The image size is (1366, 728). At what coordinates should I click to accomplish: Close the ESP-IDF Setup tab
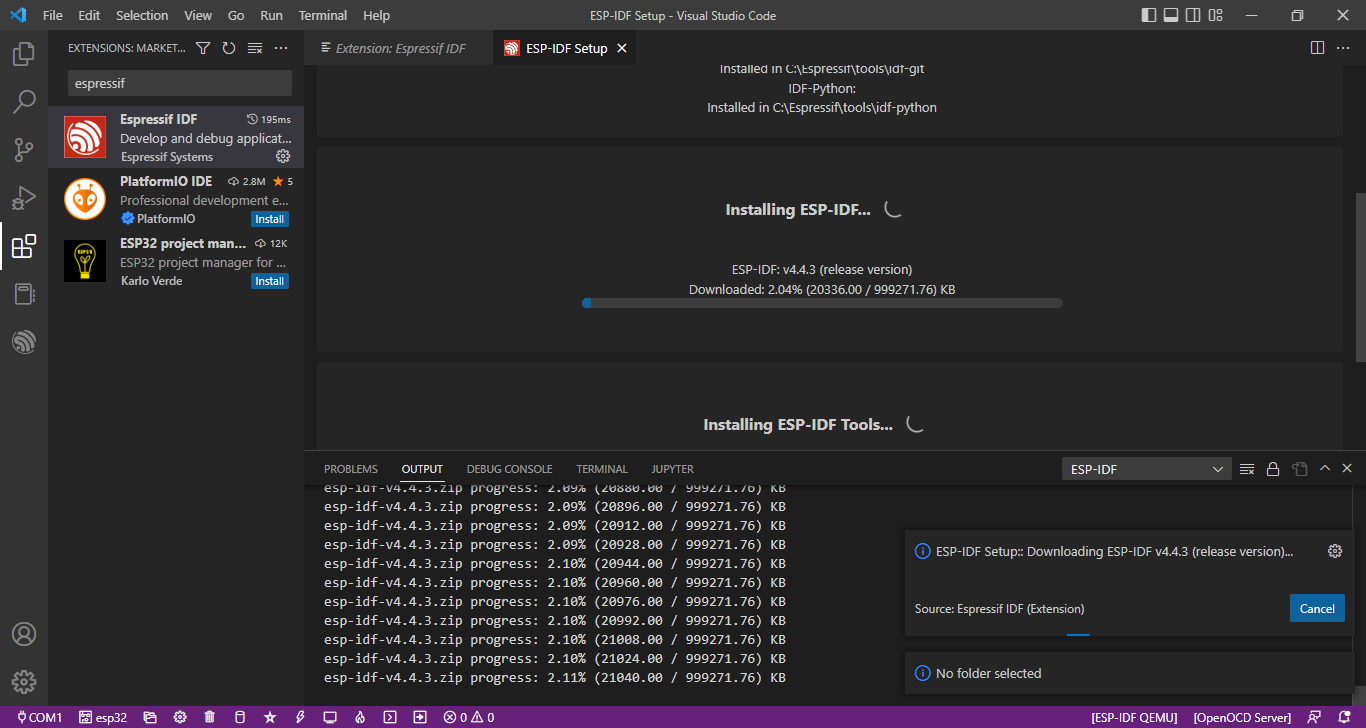622,48
